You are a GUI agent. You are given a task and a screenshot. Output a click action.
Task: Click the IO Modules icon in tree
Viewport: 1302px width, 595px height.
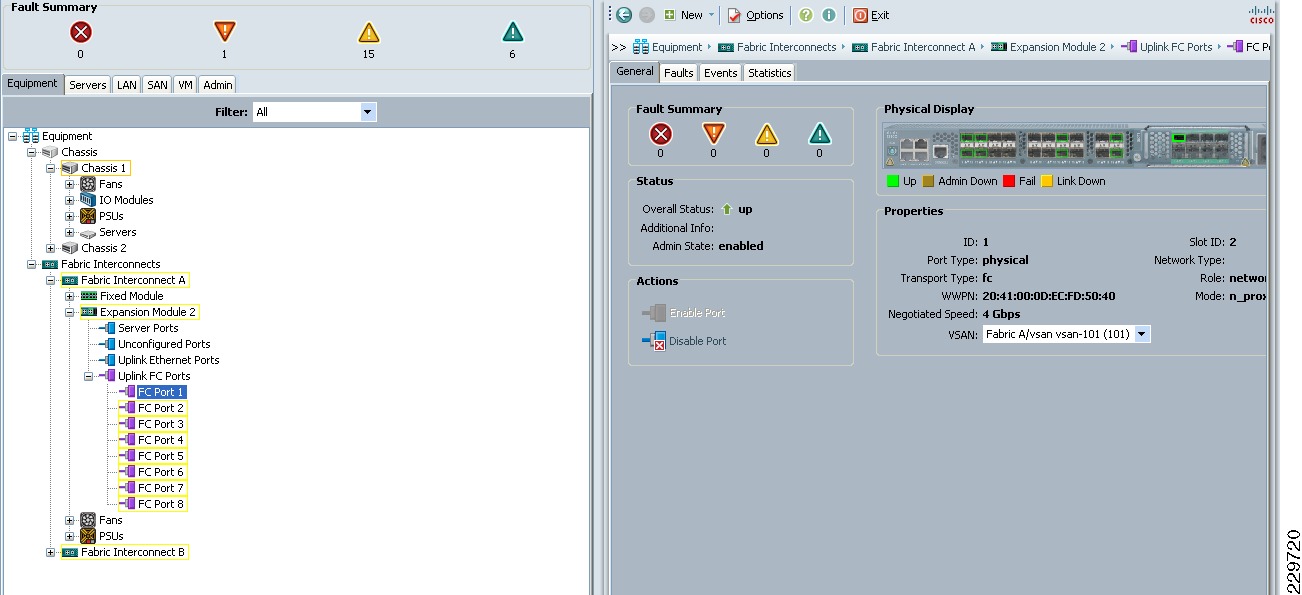coord(88,200)
